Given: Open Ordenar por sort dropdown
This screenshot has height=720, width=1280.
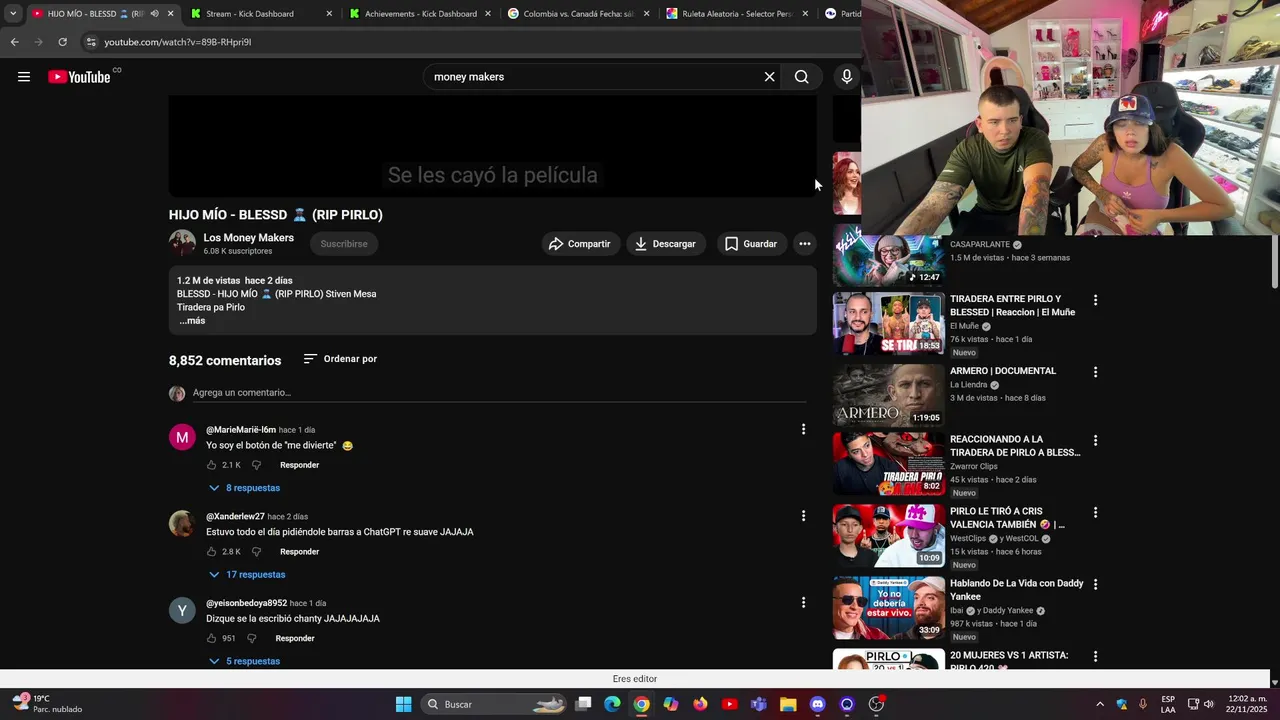Looking at the screenshot, I should coord(340,359).
